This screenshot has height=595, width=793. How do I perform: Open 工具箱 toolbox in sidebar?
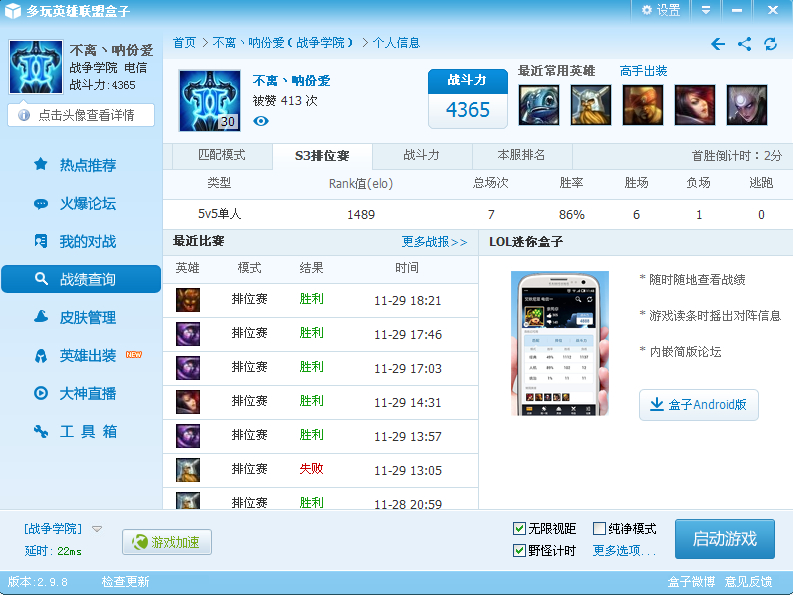coord(89,432)
